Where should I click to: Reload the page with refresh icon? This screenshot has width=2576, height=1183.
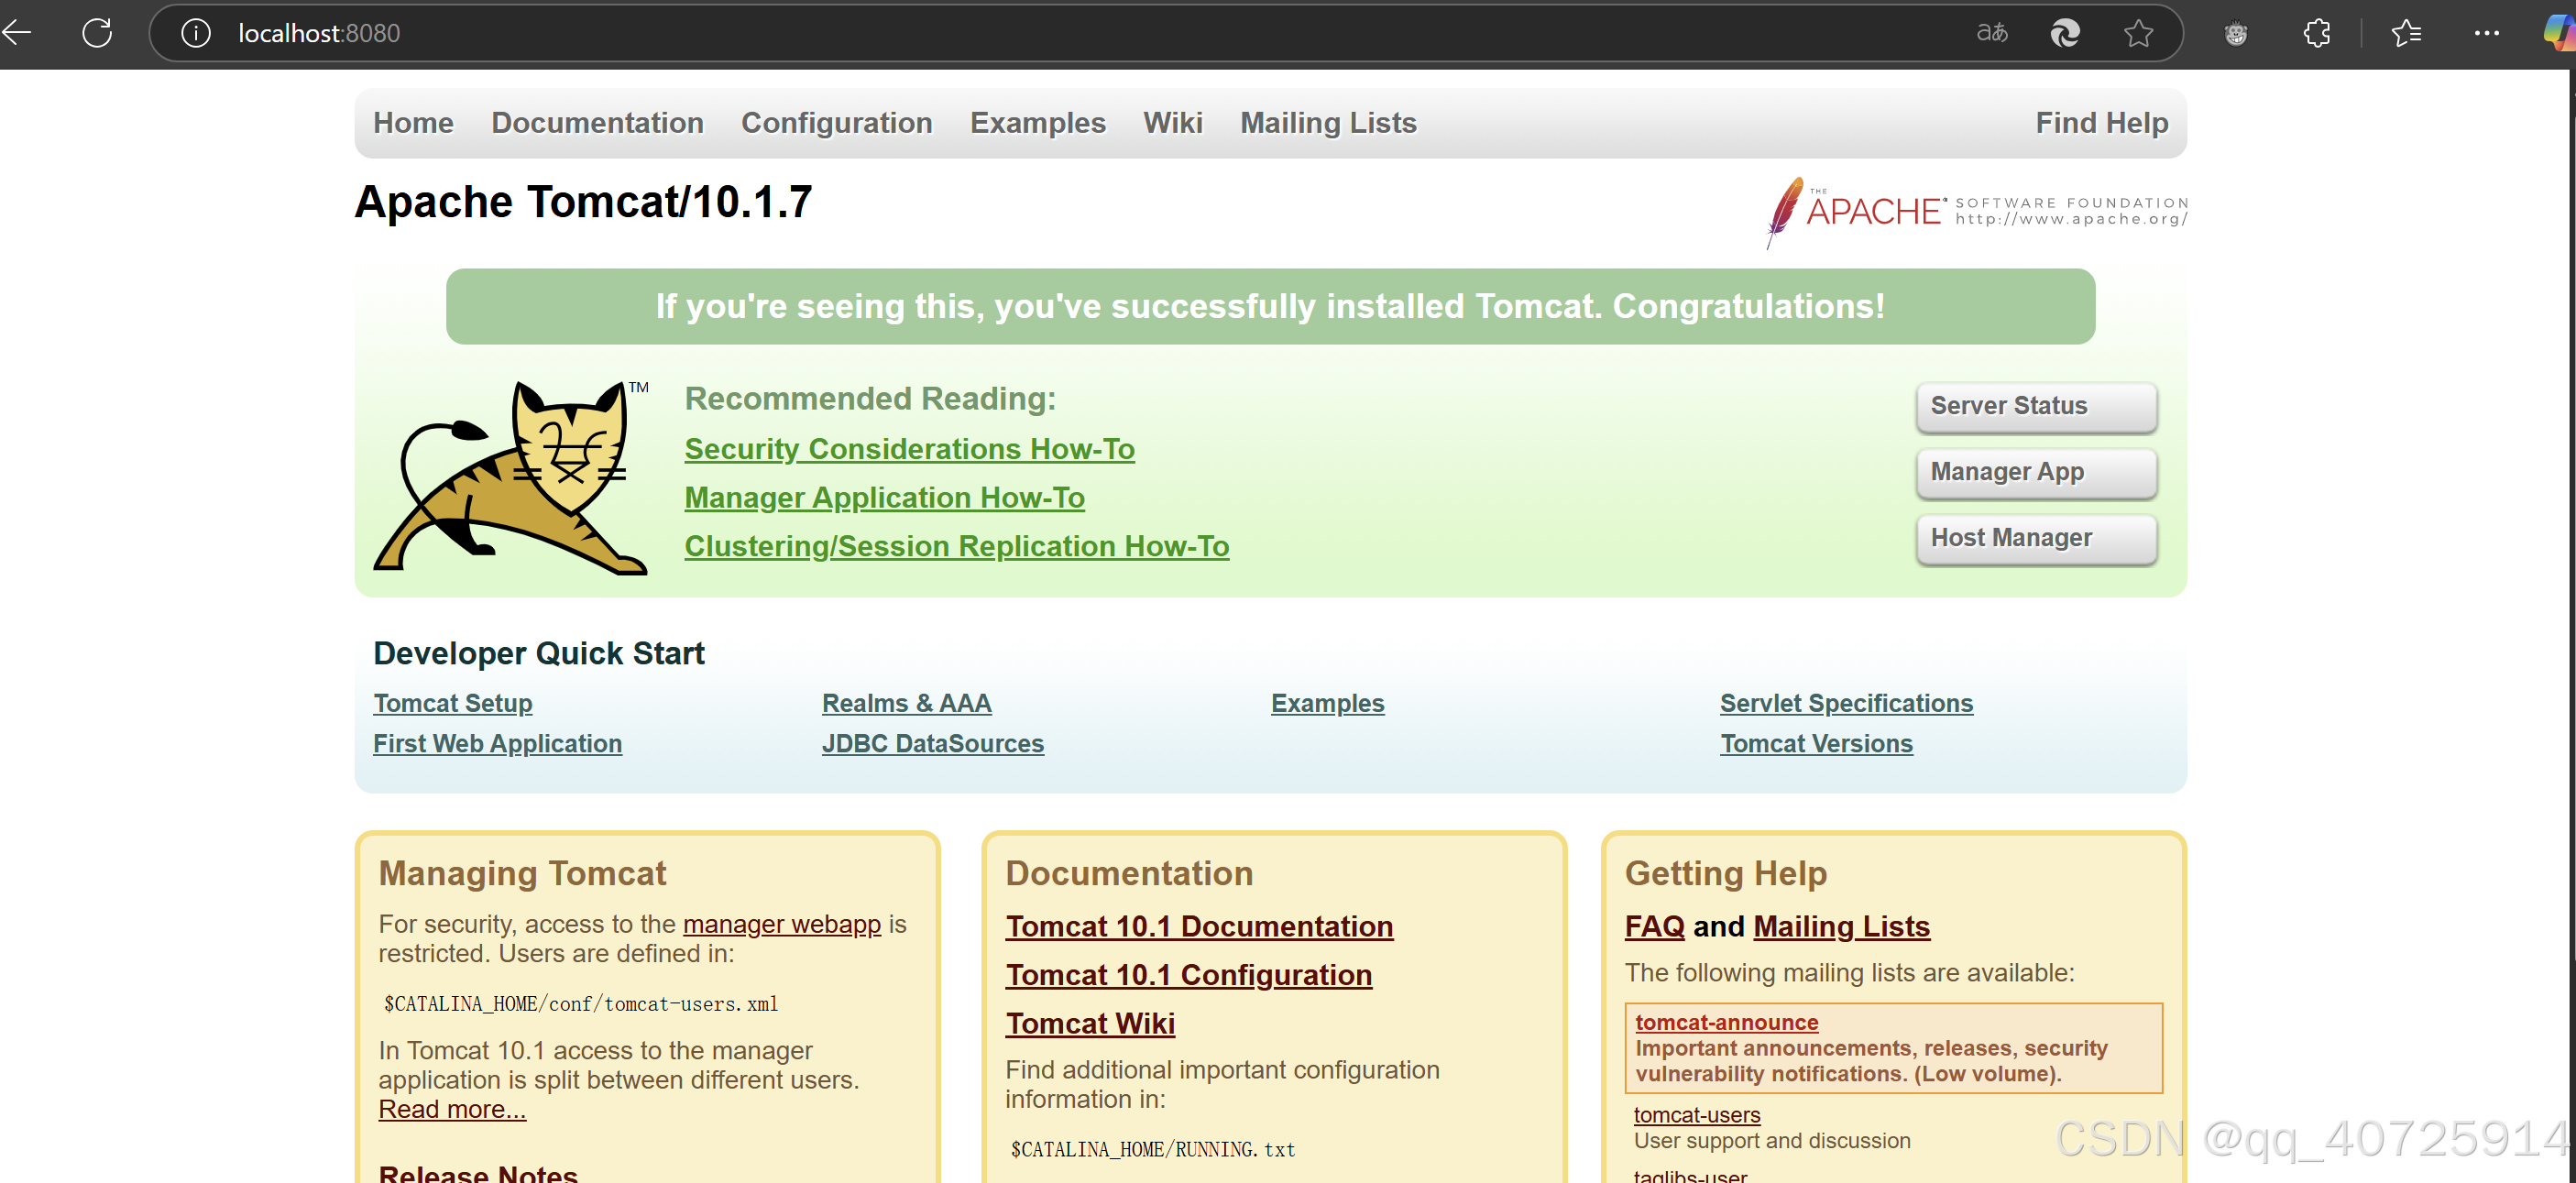[97, 33]
